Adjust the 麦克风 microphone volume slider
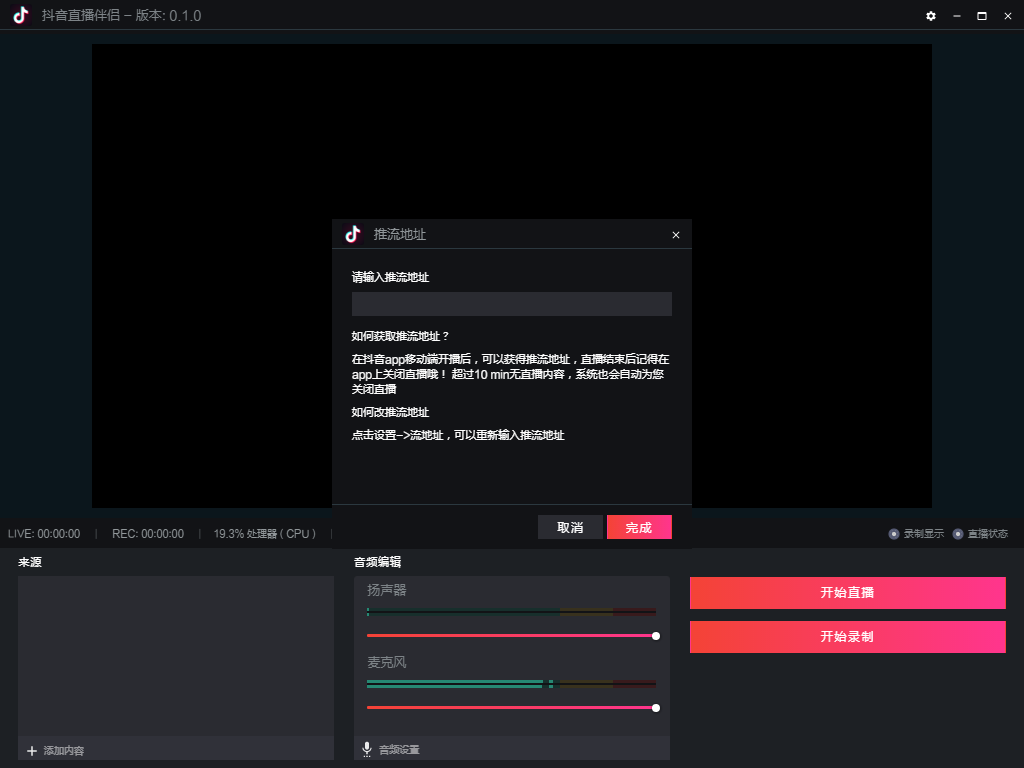This screenshot has width=1024, height=768. pyautogui.click(x=655, y=707)
